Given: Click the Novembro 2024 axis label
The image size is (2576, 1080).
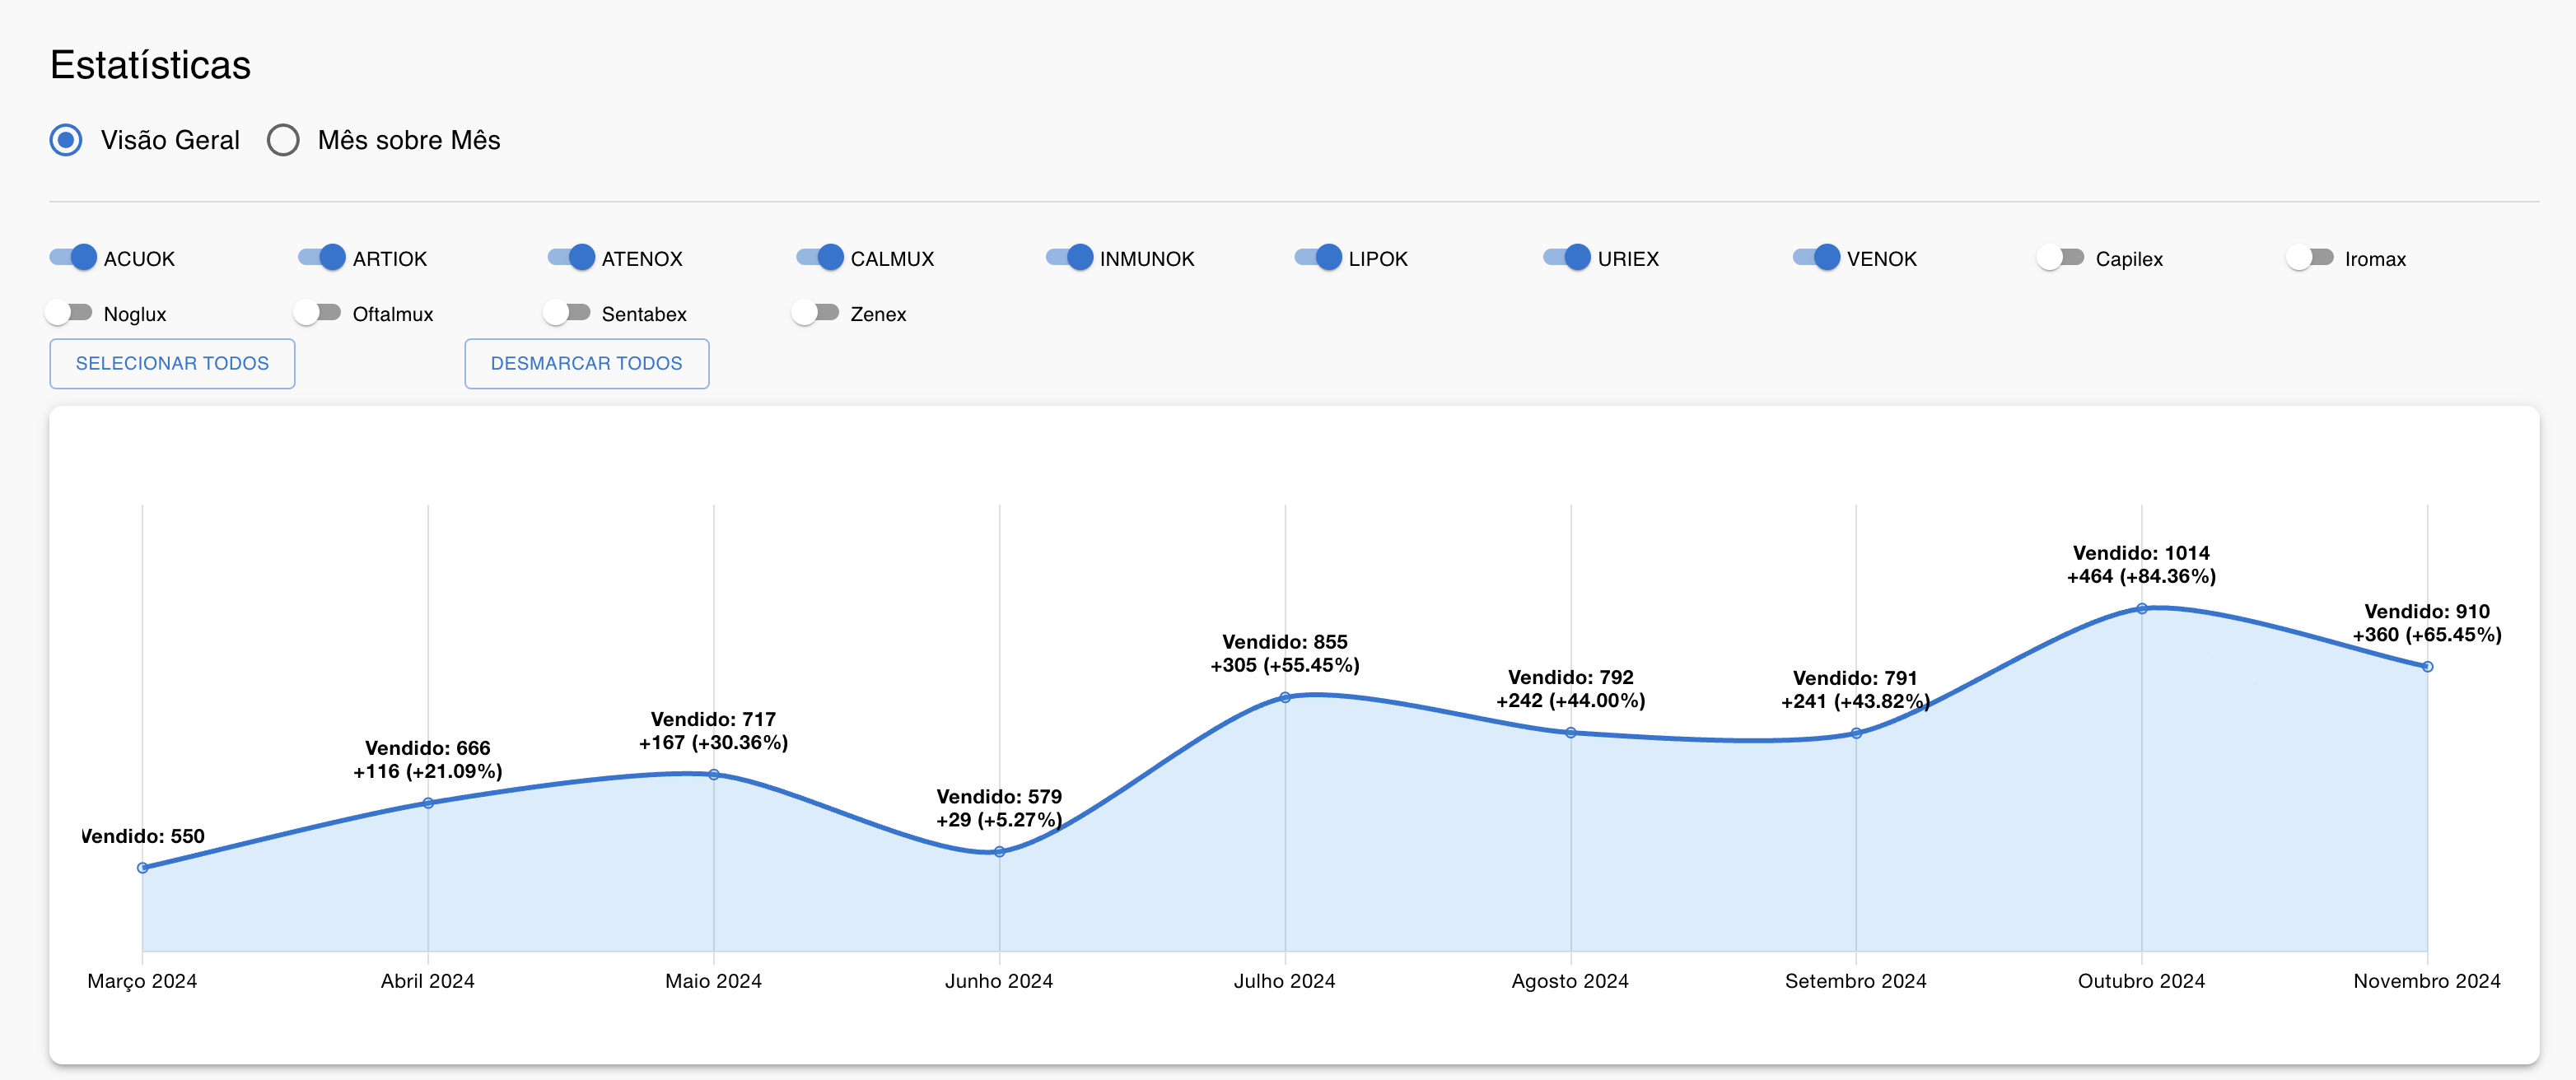Looking at the screenshot, I should point(2427,981).
